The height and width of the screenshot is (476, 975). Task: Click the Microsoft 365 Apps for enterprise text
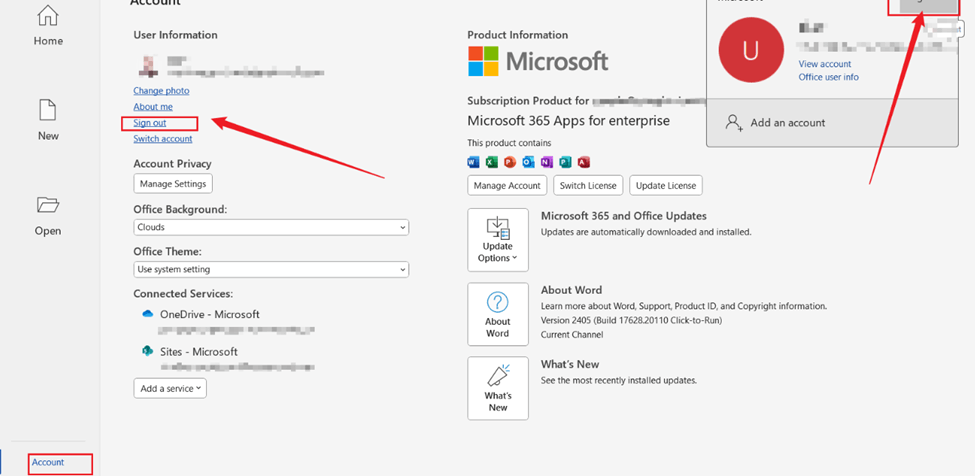[568, 121]
